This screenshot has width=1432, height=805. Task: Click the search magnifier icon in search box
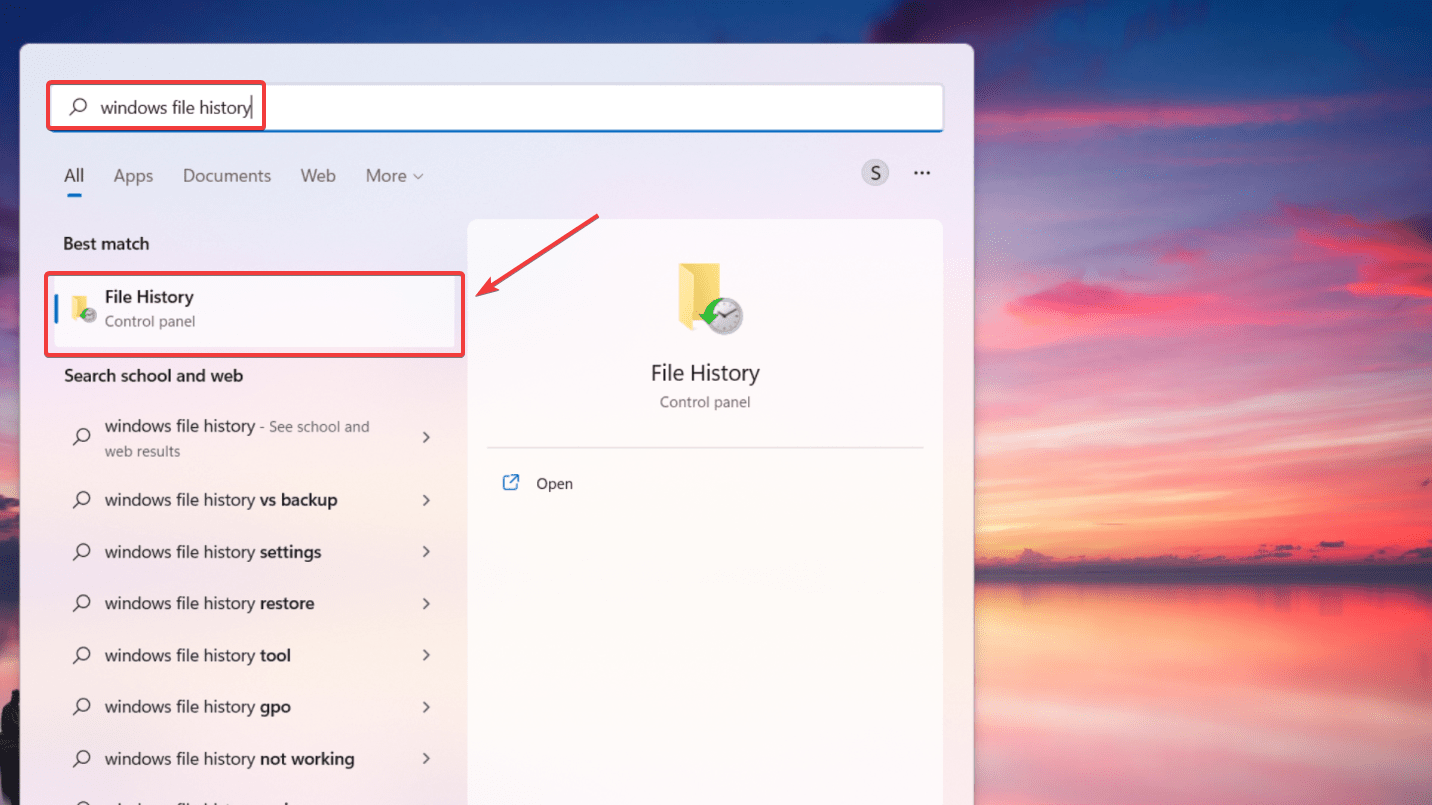(x=78, y=107)
